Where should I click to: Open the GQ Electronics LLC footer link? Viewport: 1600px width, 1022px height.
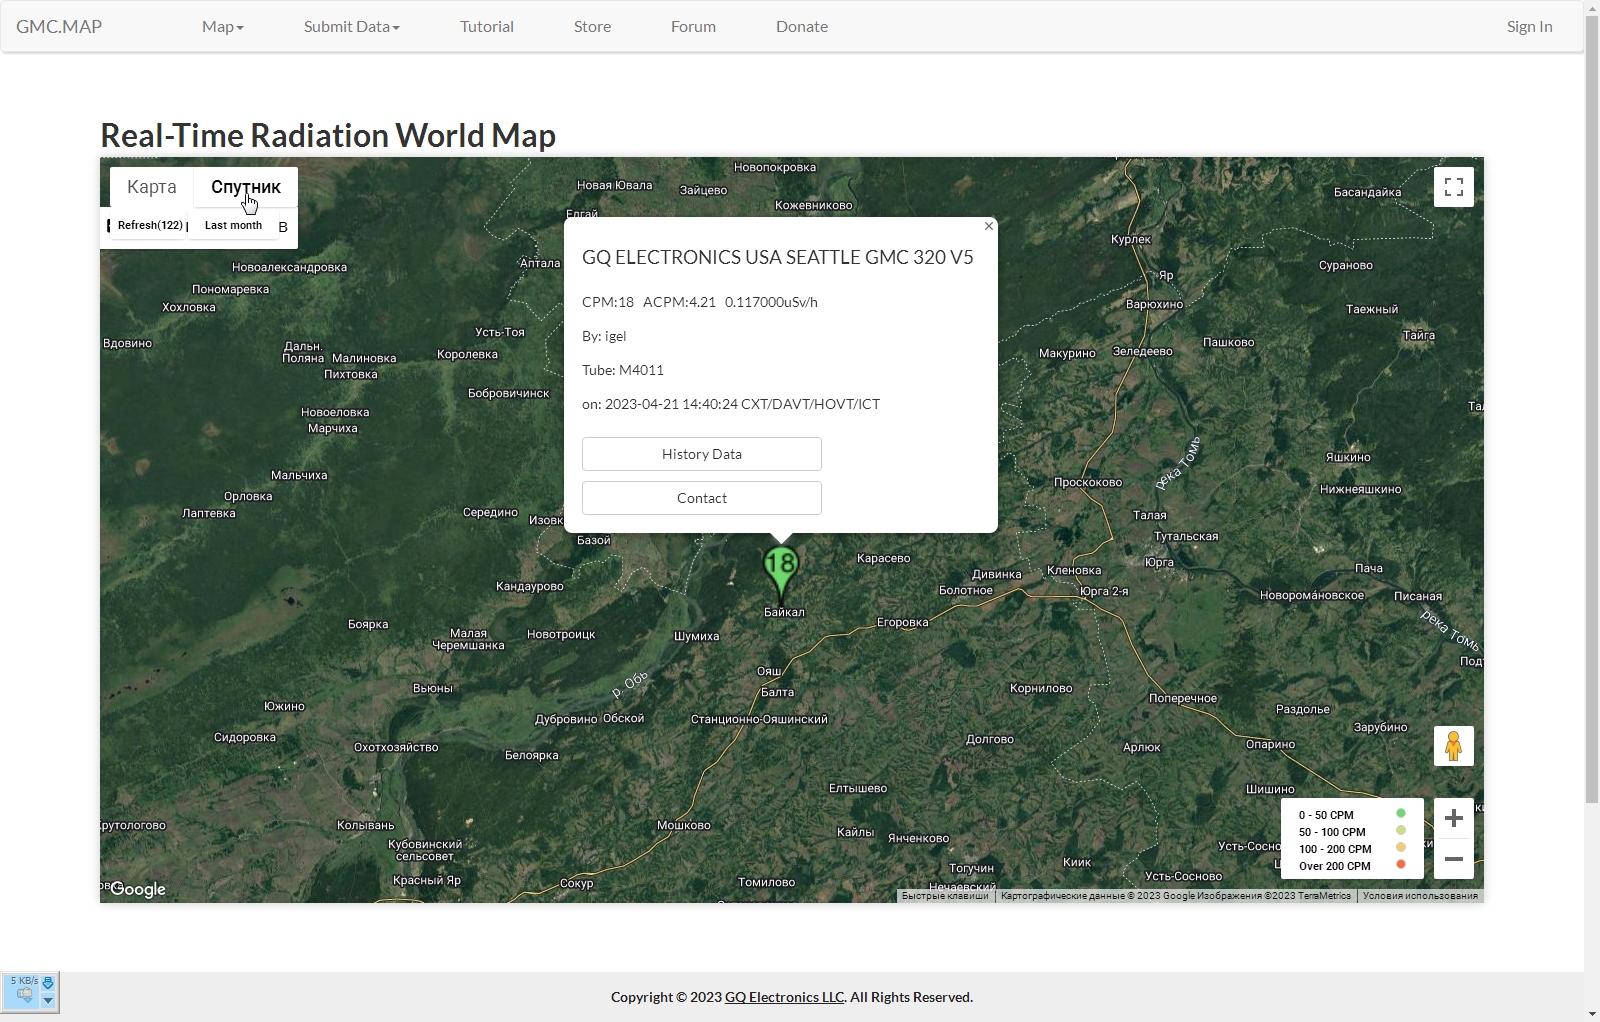pos(784,997)
